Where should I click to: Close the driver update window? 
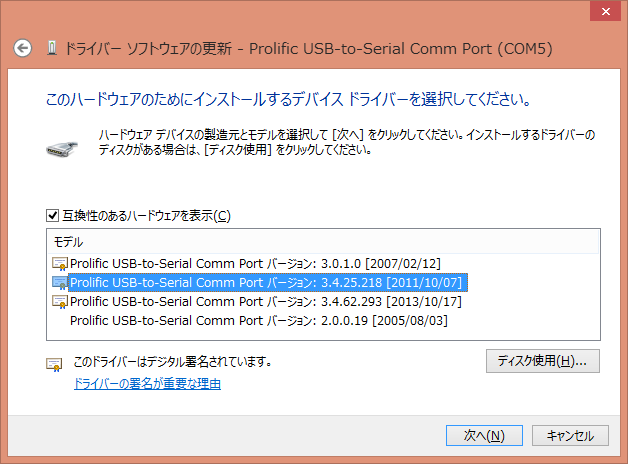click(x=603, y=14)
